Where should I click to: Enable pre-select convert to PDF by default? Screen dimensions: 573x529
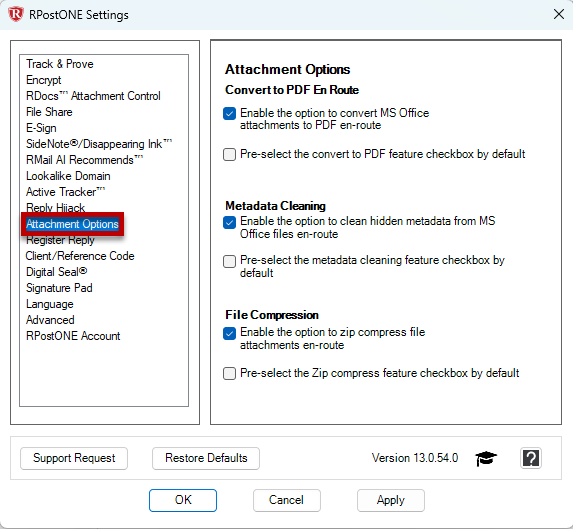coord(229,154)
